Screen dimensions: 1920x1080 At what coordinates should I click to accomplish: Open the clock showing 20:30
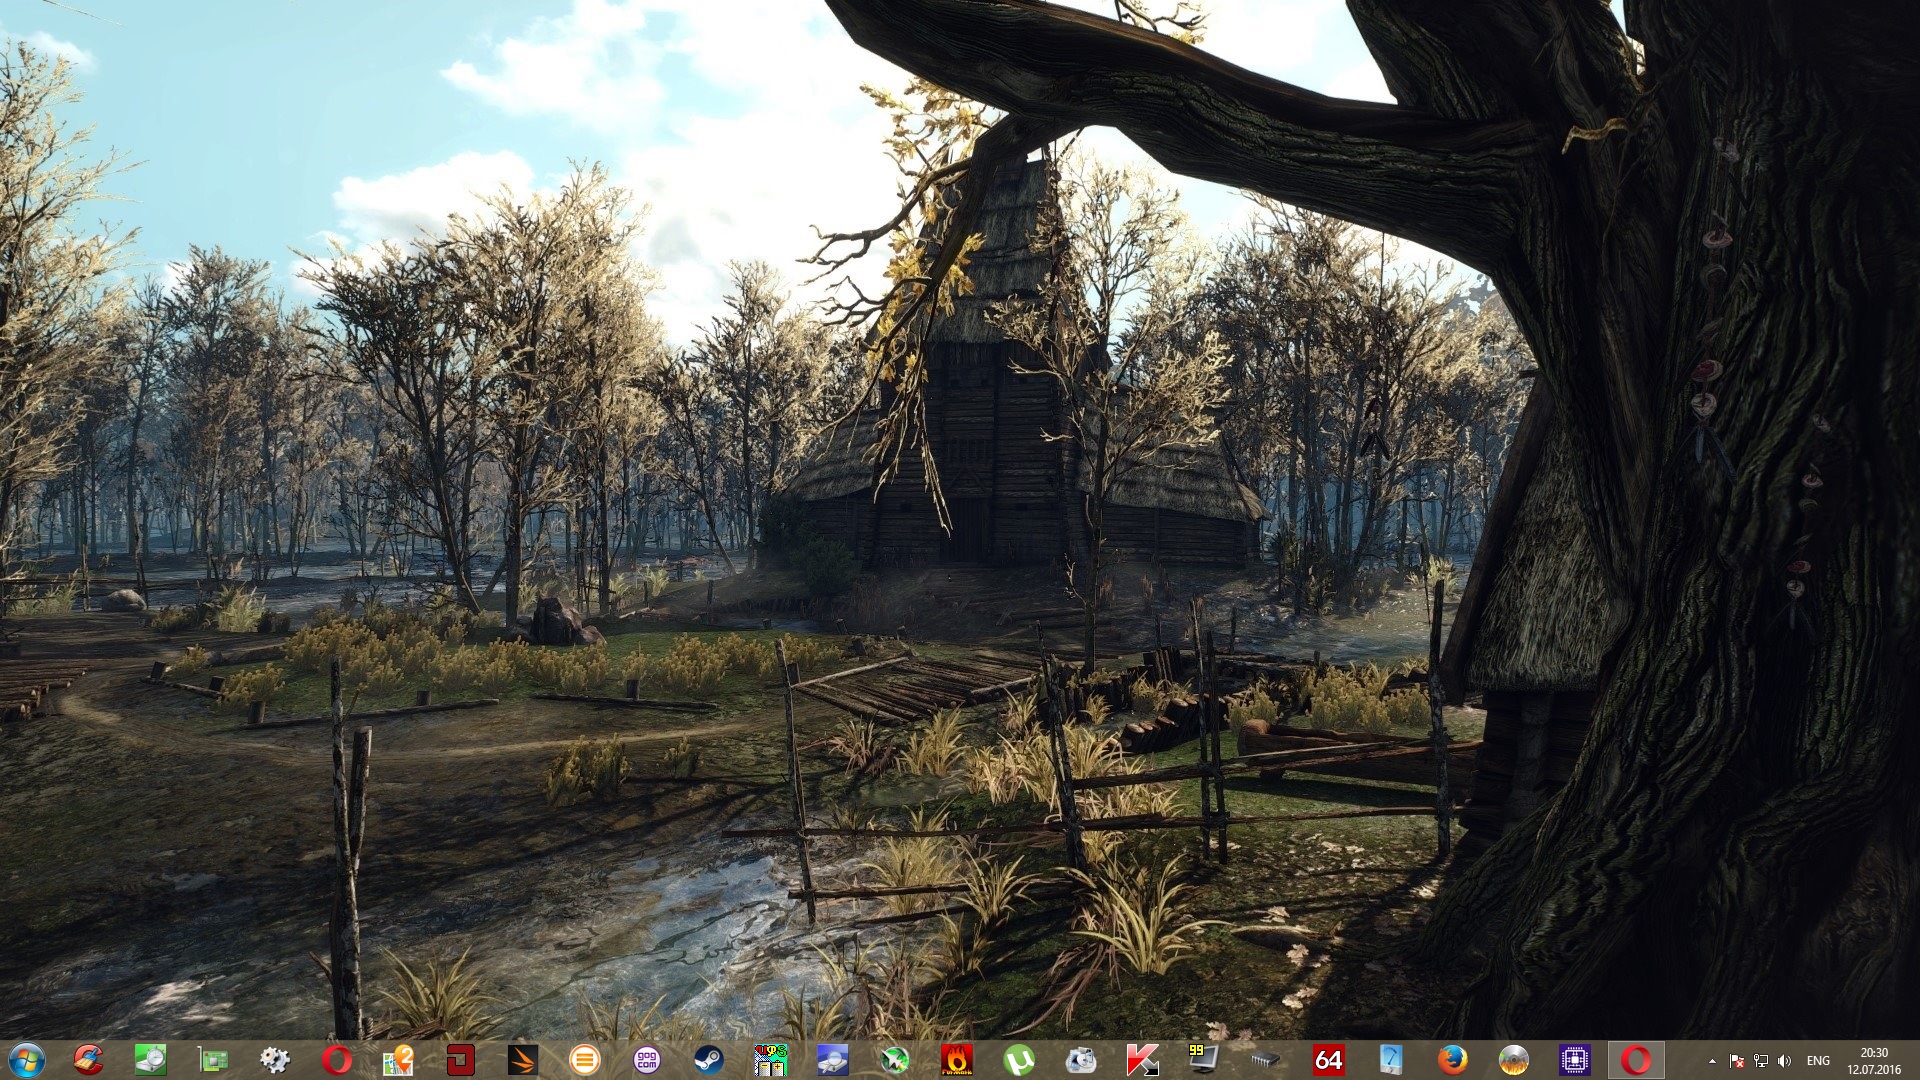point(1874,1061)
